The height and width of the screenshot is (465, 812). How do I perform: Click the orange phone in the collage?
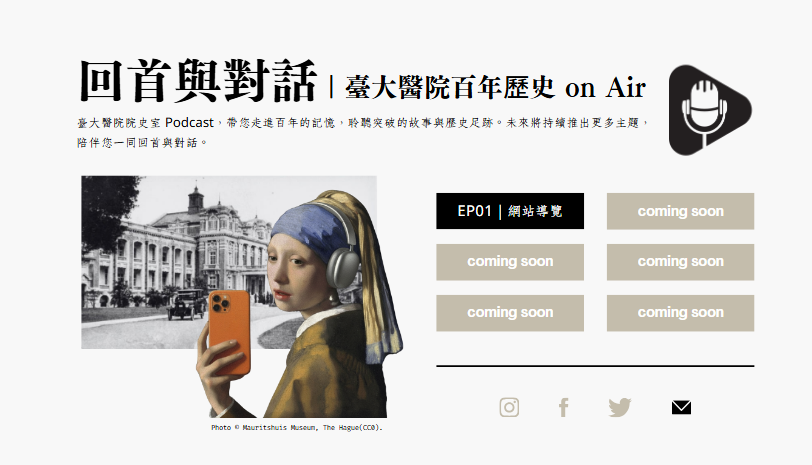tap(229, 332)
